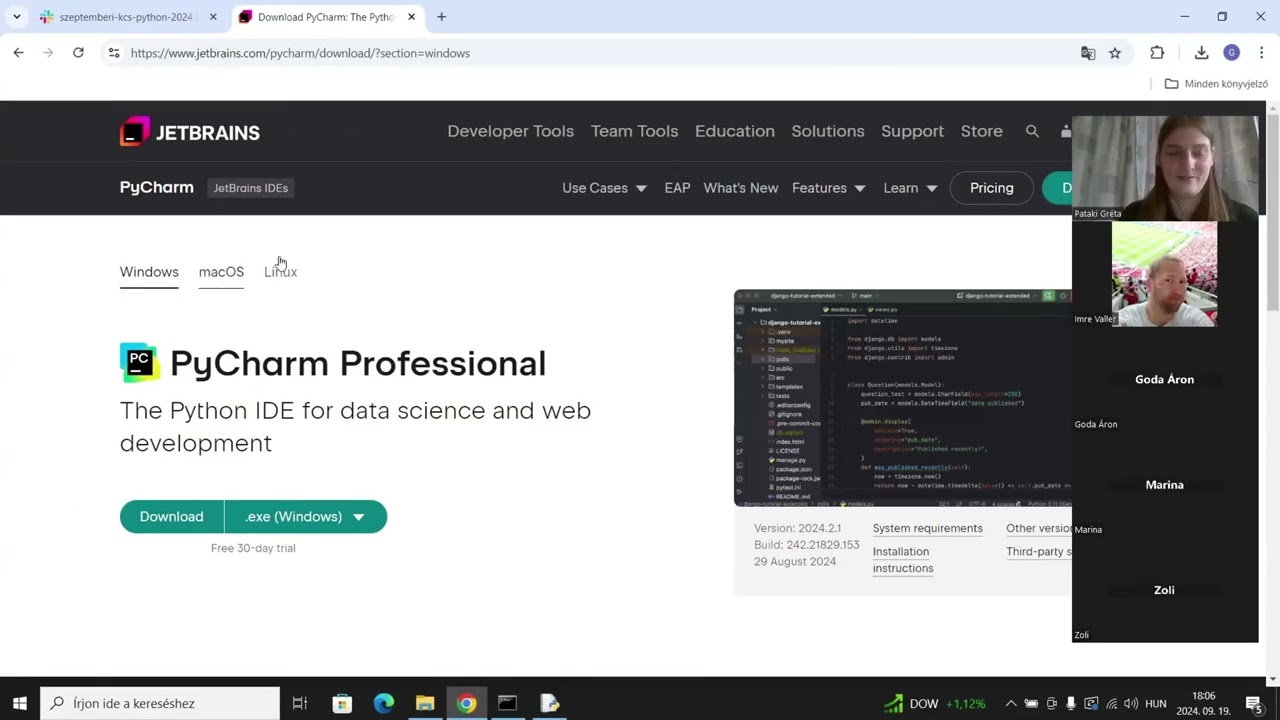Click the Windows taskbar search box

pos(160,703)
